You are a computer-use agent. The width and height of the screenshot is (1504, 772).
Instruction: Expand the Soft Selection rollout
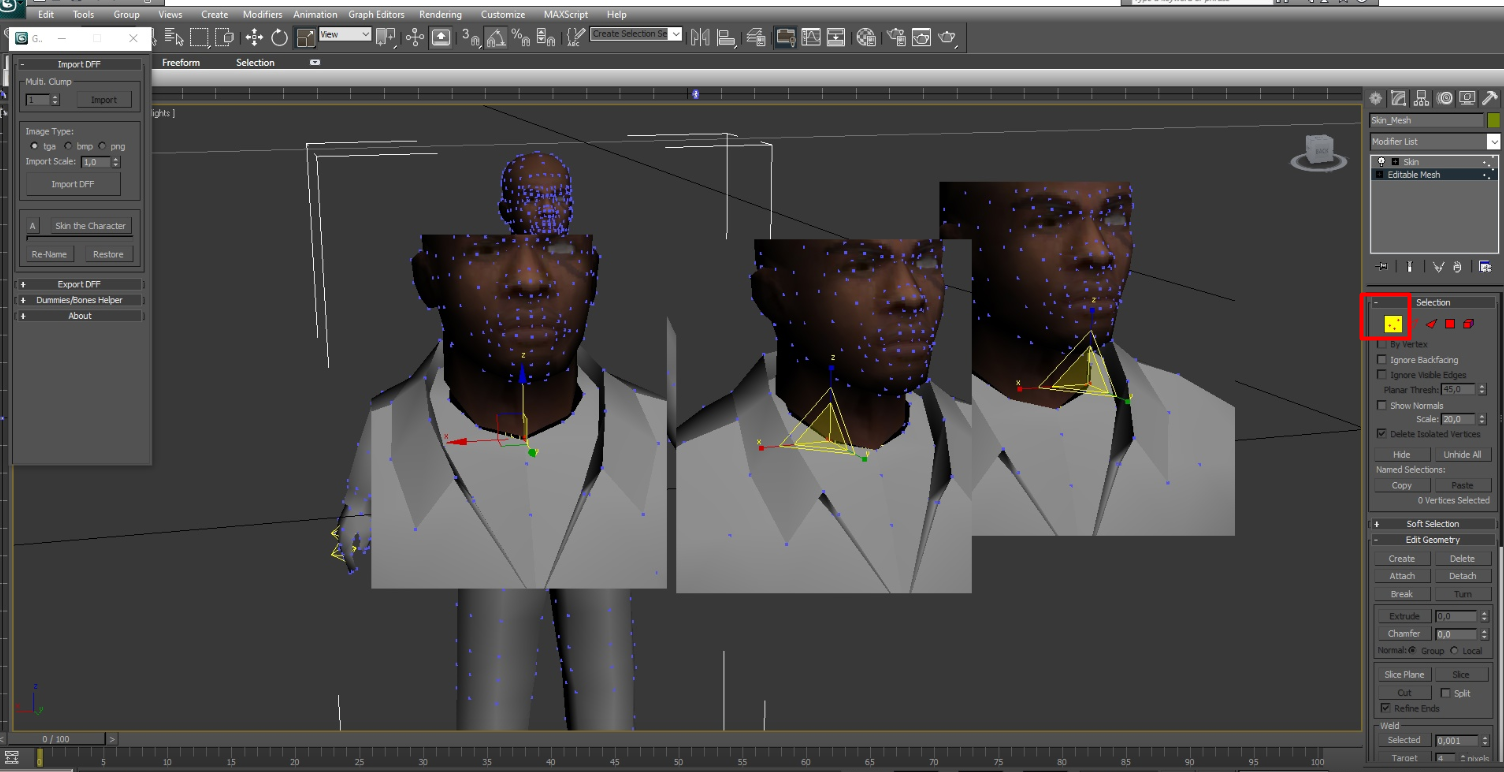(x=1432, y=524)
